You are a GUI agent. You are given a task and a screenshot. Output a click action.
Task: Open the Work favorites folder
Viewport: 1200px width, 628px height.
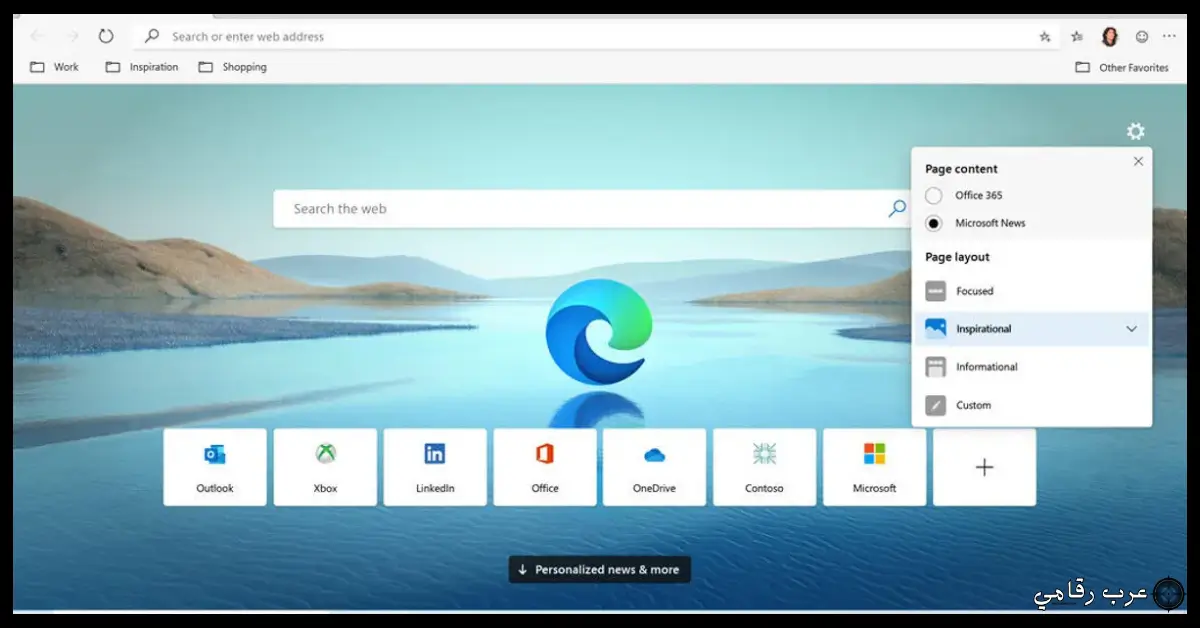pos(55,67)
